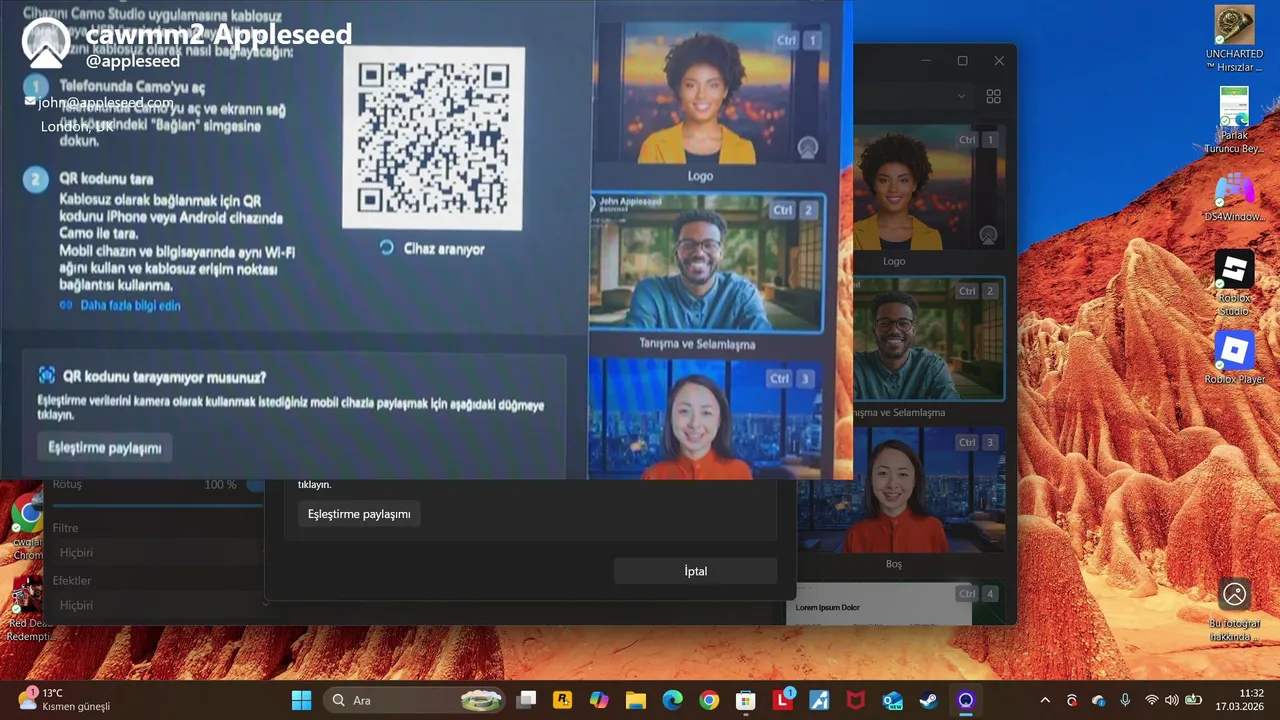The image size is (1280, 720).
Task: Launch DS4Windows desktop shortcut
Action: point(1234,197)
